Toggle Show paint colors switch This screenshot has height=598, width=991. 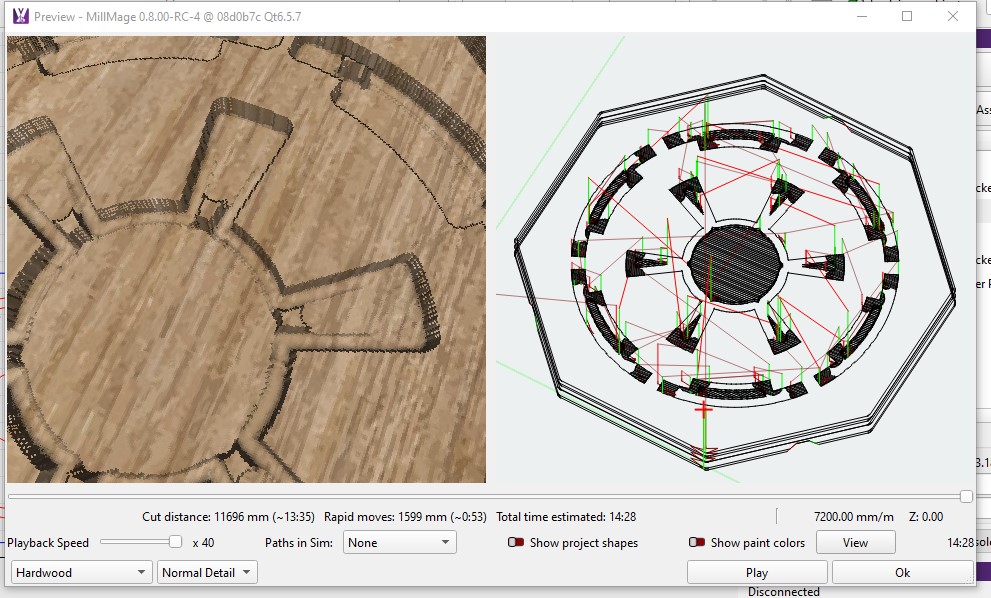pos(696,542)
